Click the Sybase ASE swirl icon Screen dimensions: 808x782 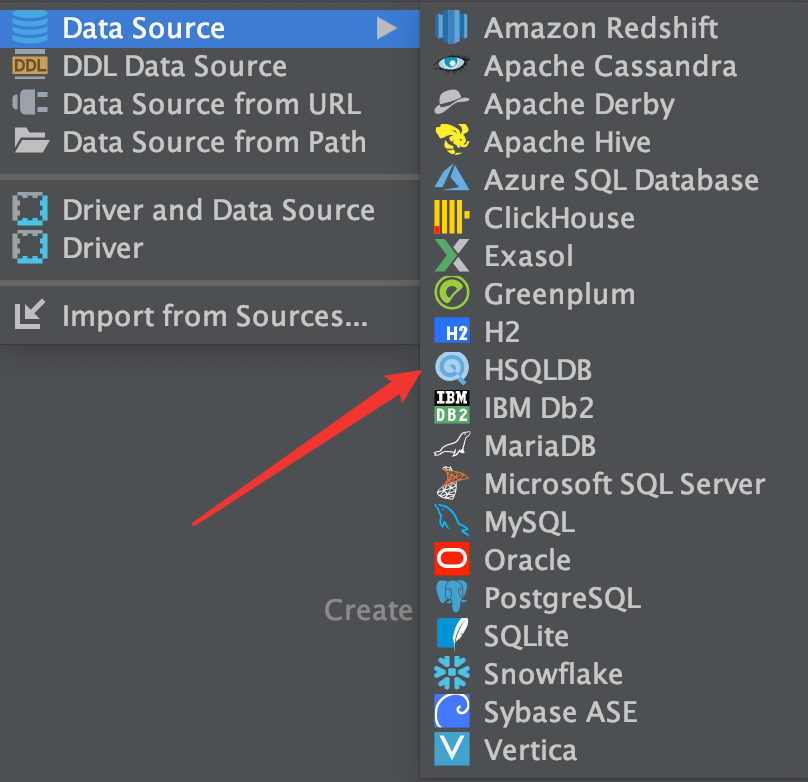coord(451,711)
